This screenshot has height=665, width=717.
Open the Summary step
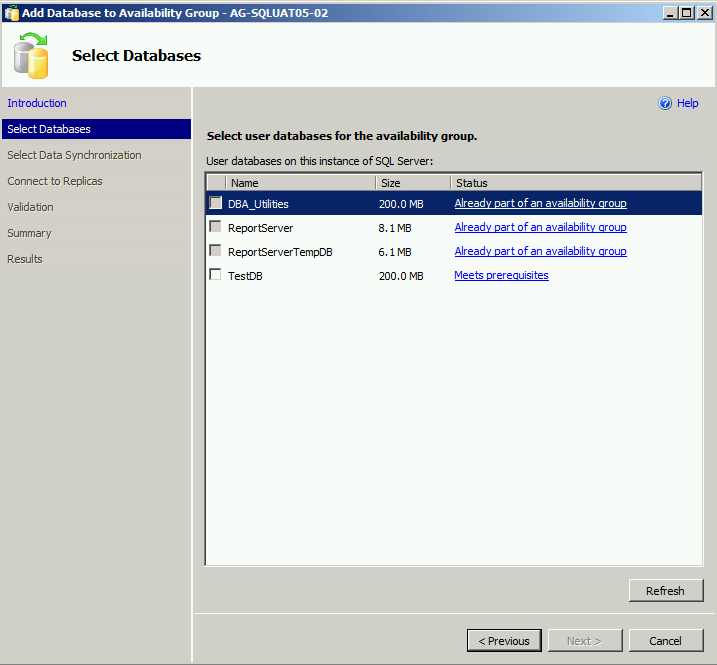point(29,233)
